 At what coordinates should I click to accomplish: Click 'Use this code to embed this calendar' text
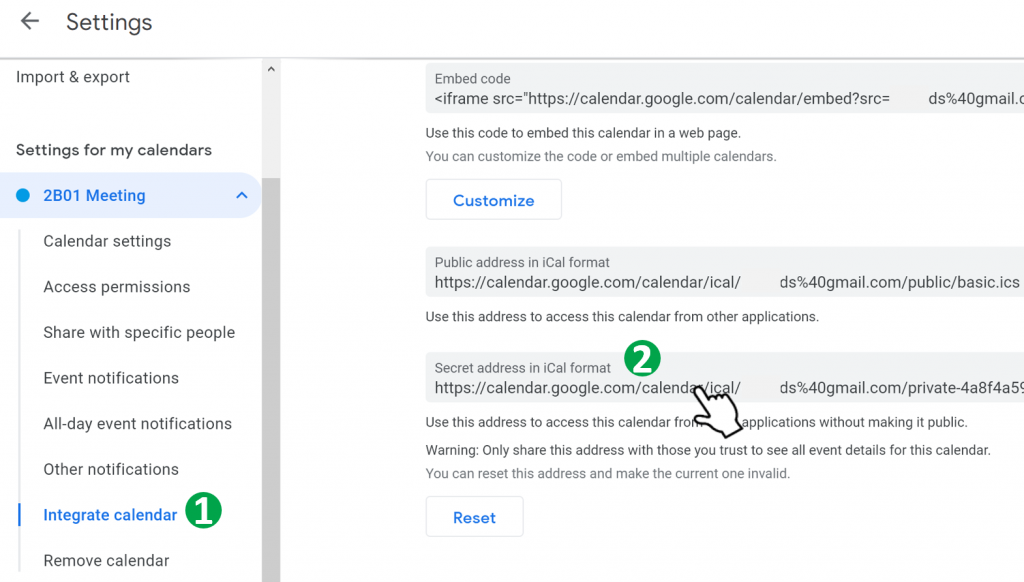click(583, 133)
